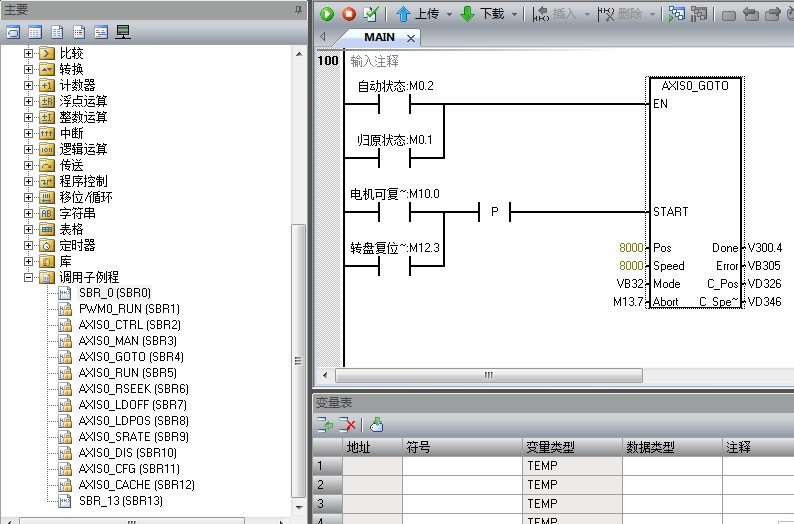Select PWM0_RUN (SBR1) subroutine
The image size is (794, 524).
pyautogui.click(x=129, y=309)
